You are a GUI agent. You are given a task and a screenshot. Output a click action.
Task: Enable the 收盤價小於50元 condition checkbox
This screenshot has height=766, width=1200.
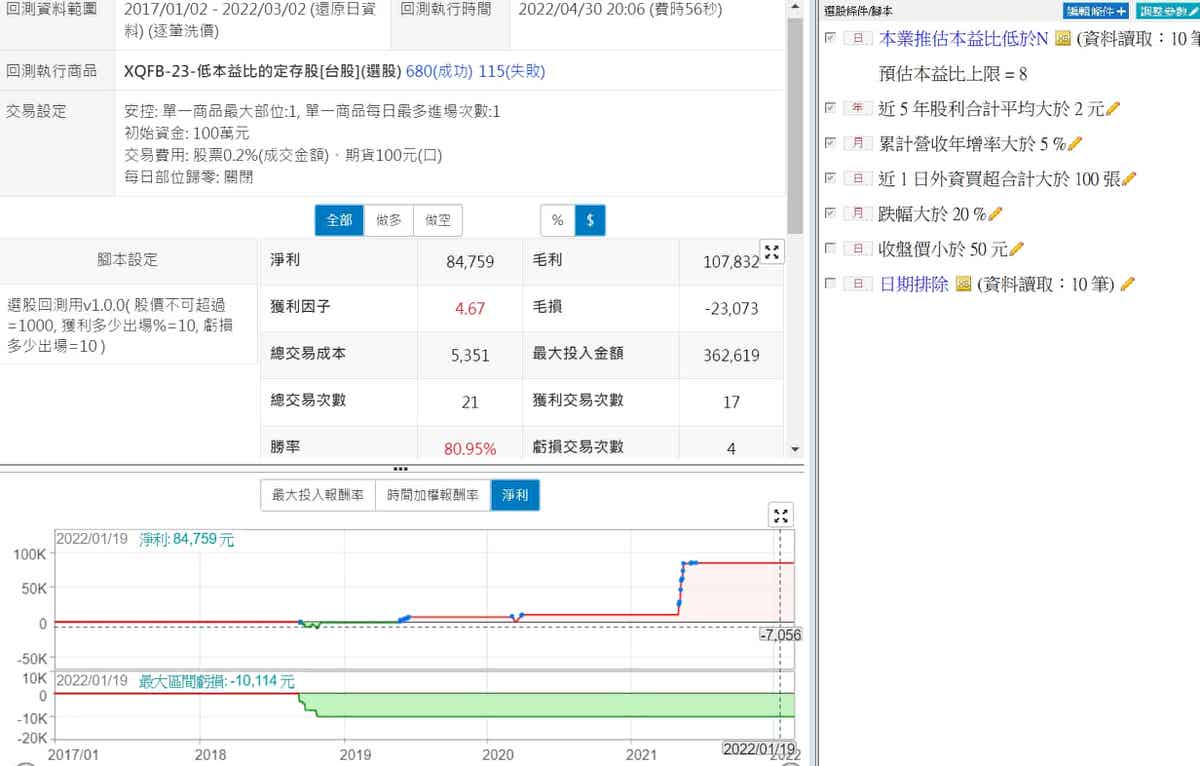[829, 248]
